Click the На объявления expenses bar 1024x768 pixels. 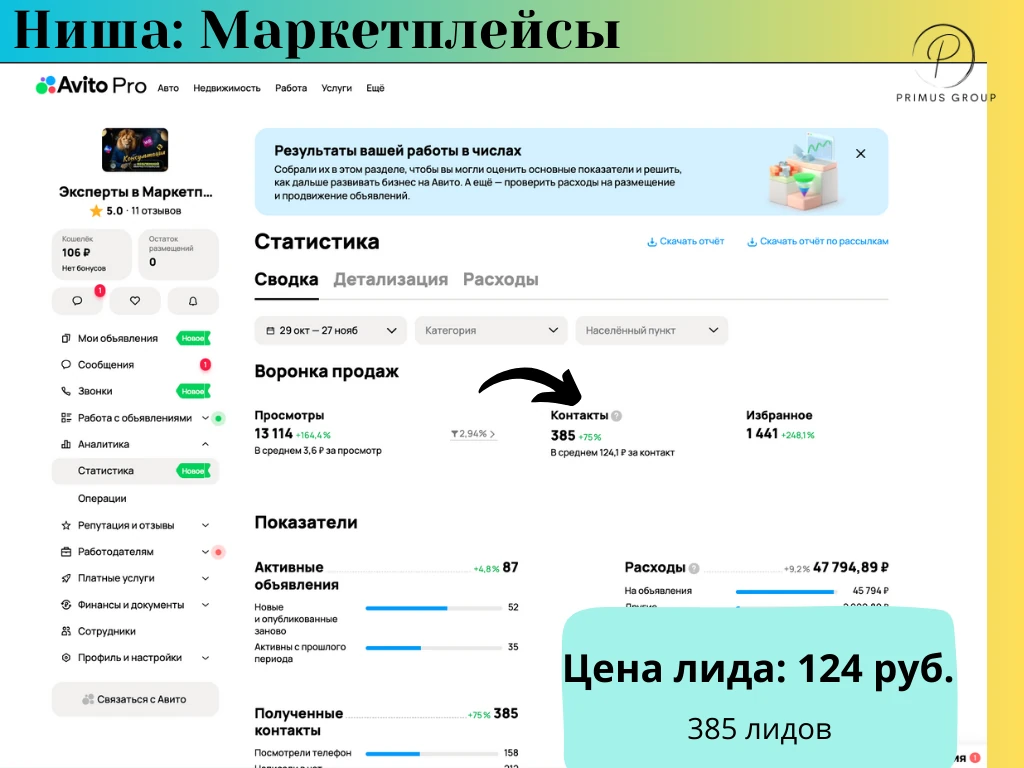786,592
